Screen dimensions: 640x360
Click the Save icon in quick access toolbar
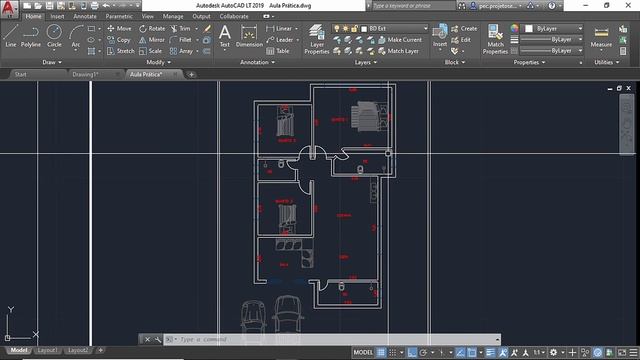49,6
